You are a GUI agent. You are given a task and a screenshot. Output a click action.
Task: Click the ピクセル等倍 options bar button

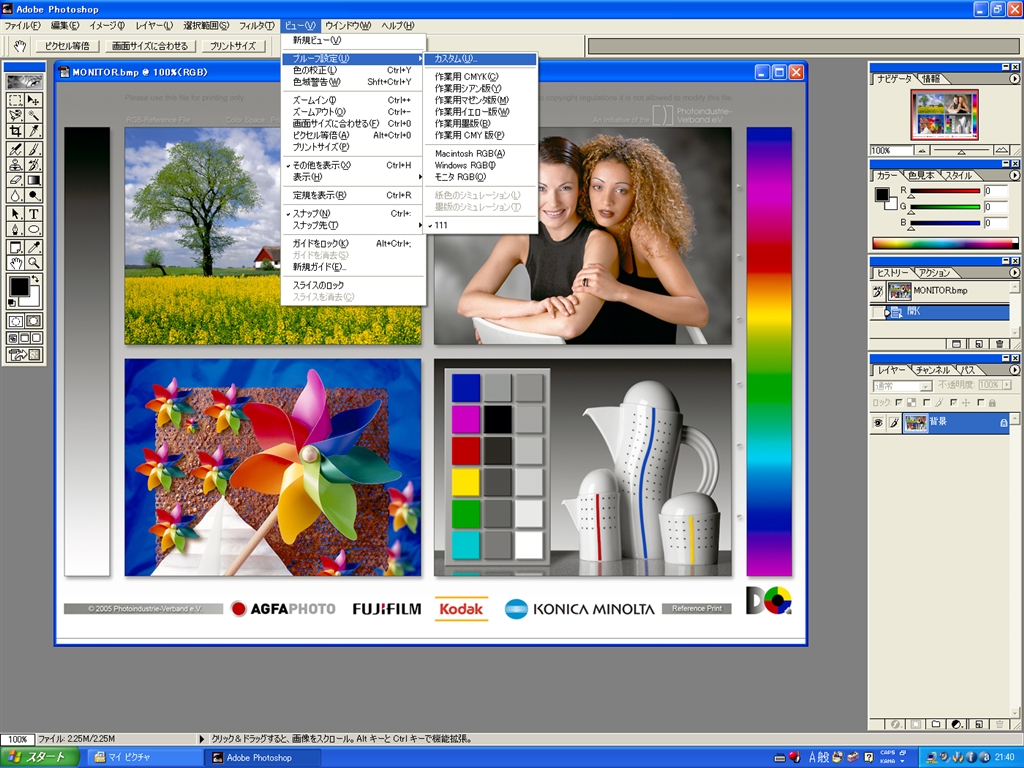point(67,46)
